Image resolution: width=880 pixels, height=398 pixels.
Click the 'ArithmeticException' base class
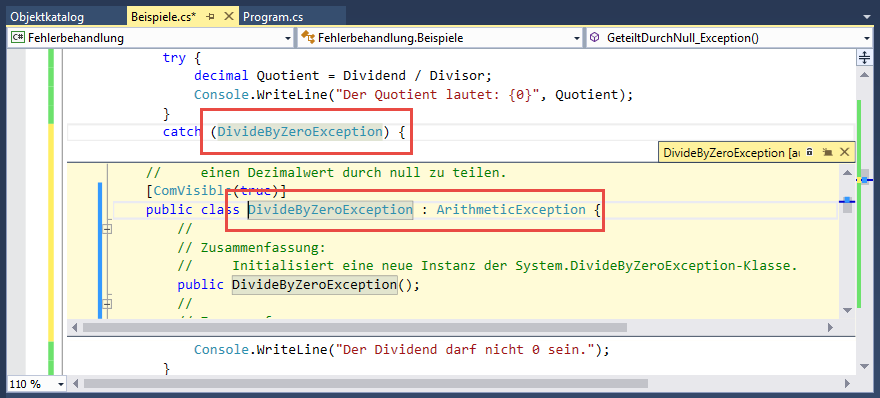511,210
